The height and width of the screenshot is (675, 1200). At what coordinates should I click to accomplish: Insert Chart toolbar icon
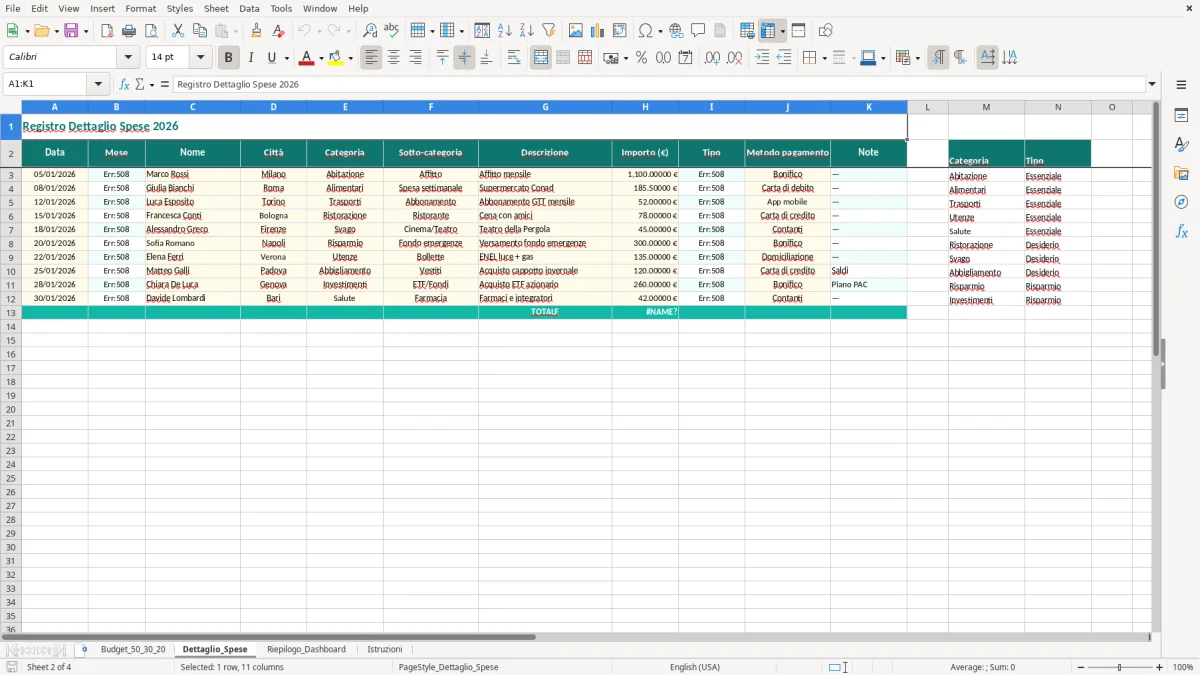point(598,31)
